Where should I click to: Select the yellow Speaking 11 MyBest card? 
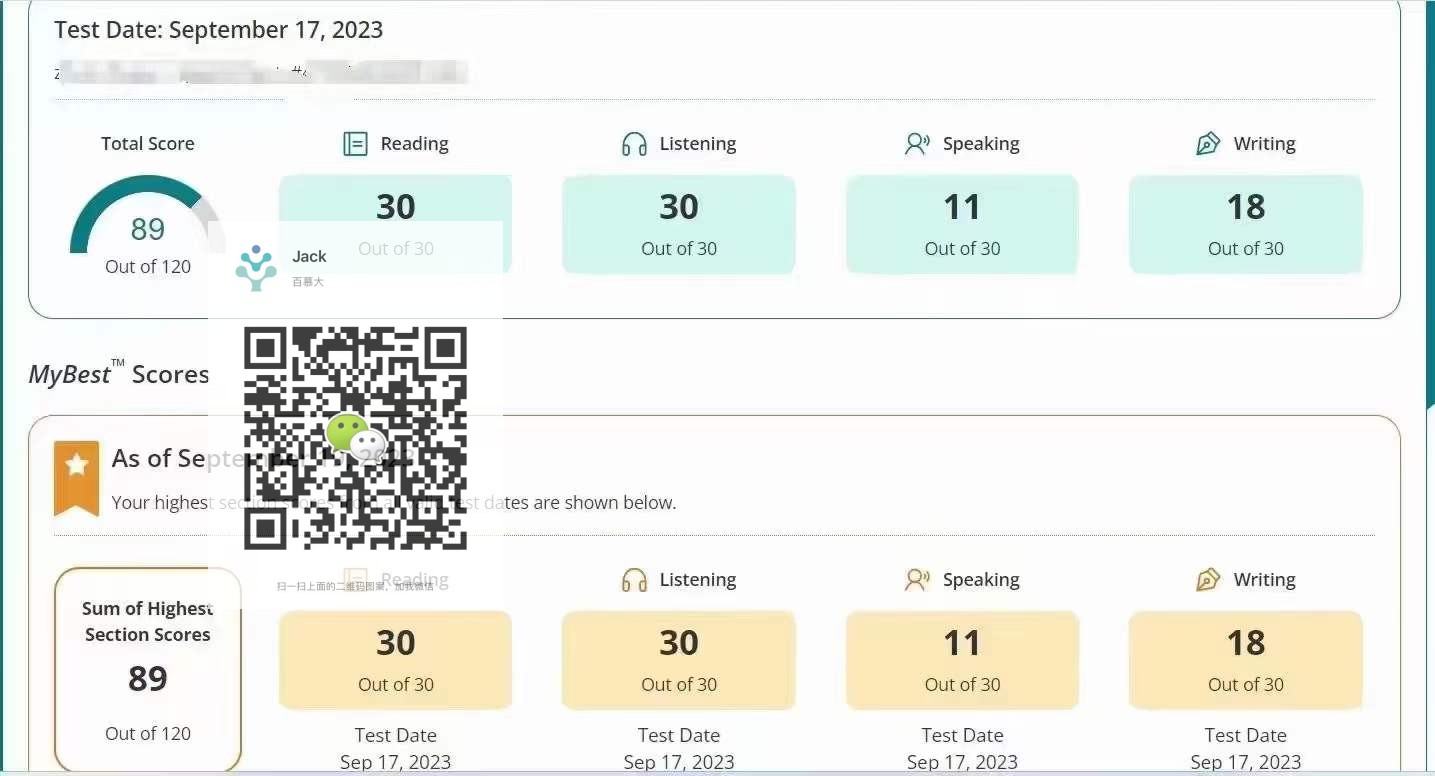point(962,661)
